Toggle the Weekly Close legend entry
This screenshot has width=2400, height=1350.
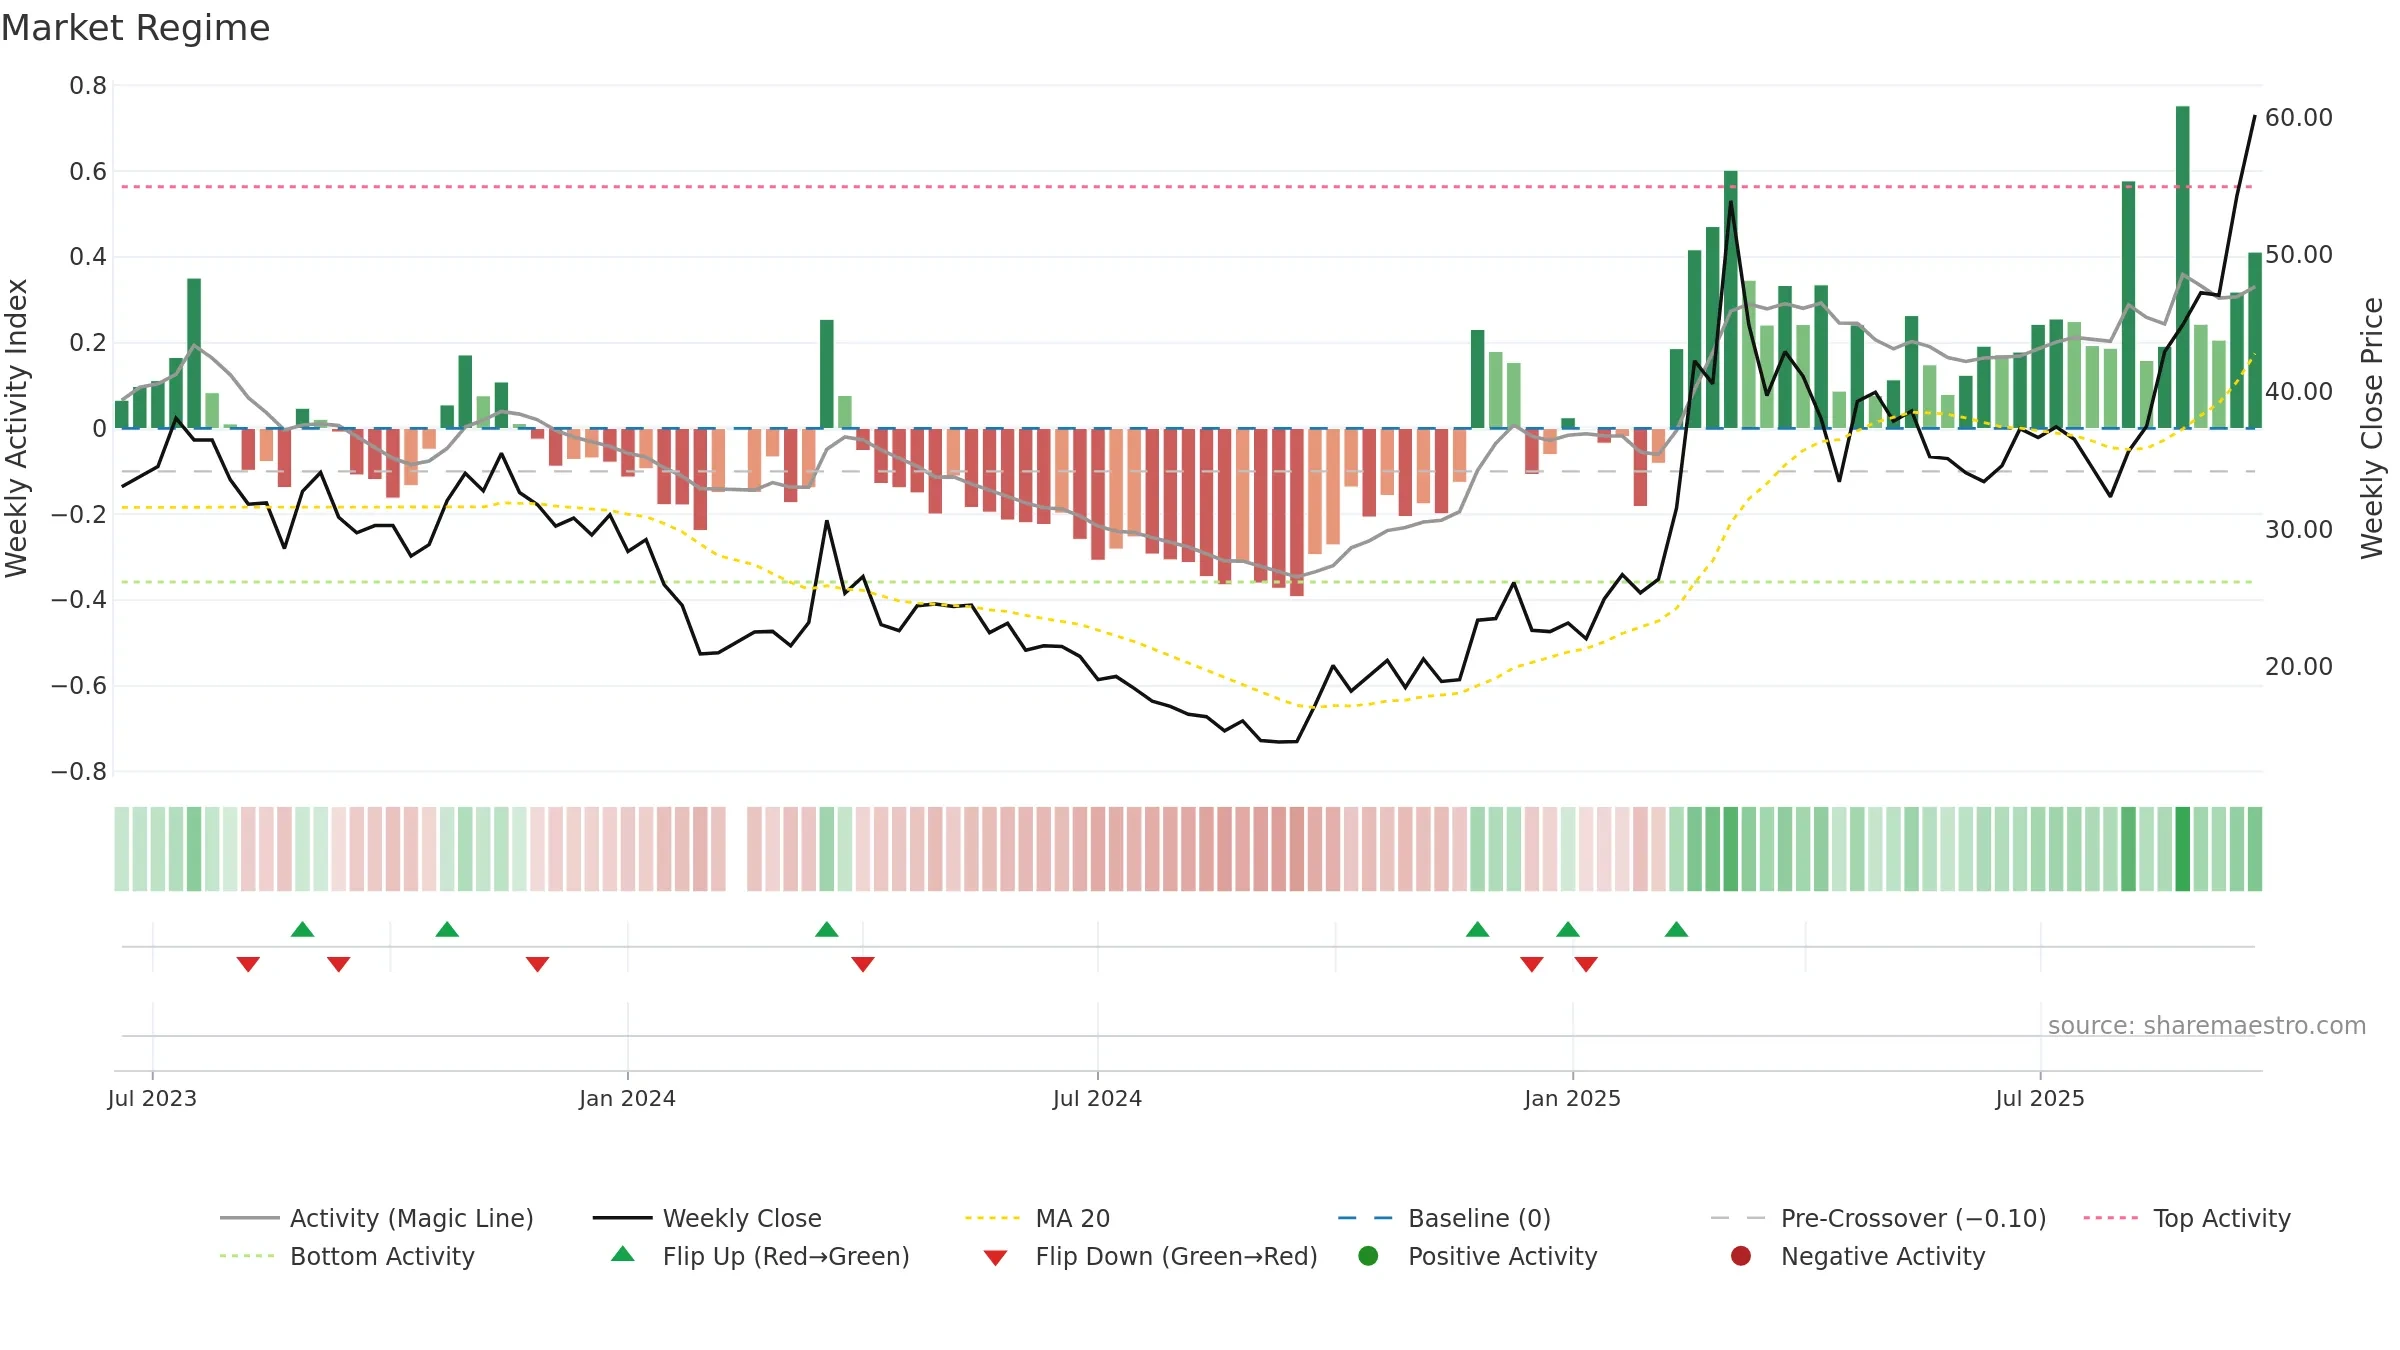(x=707, y=1218)
